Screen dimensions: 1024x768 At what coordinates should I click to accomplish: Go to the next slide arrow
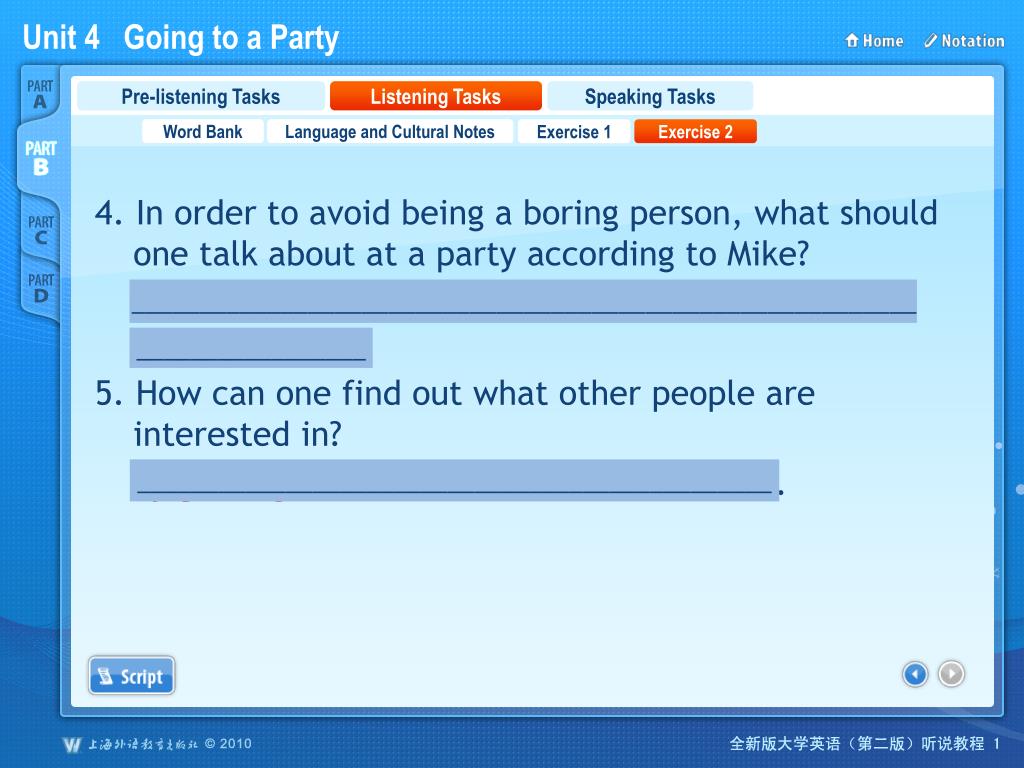click(x=951, y=674)
